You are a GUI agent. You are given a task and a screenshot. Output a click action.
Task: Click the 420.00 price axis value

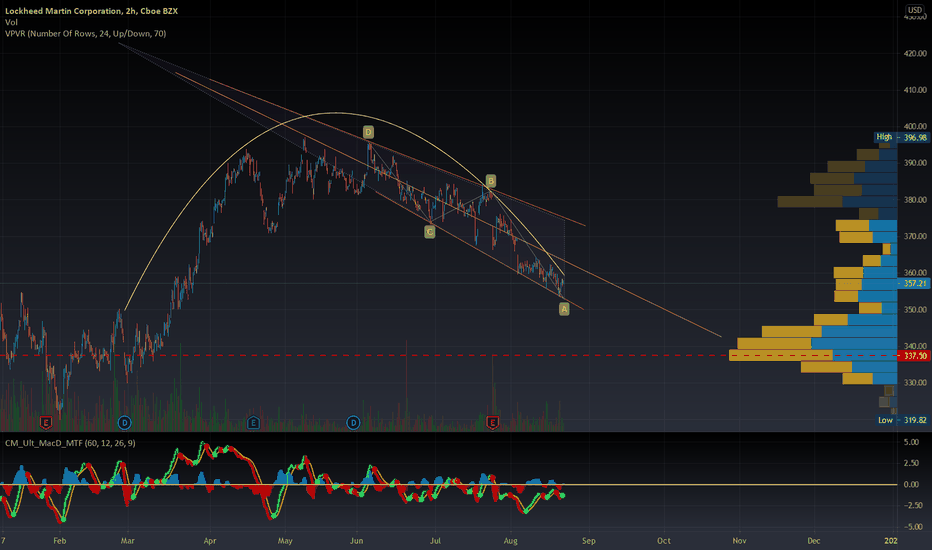(x=915, y=54)
